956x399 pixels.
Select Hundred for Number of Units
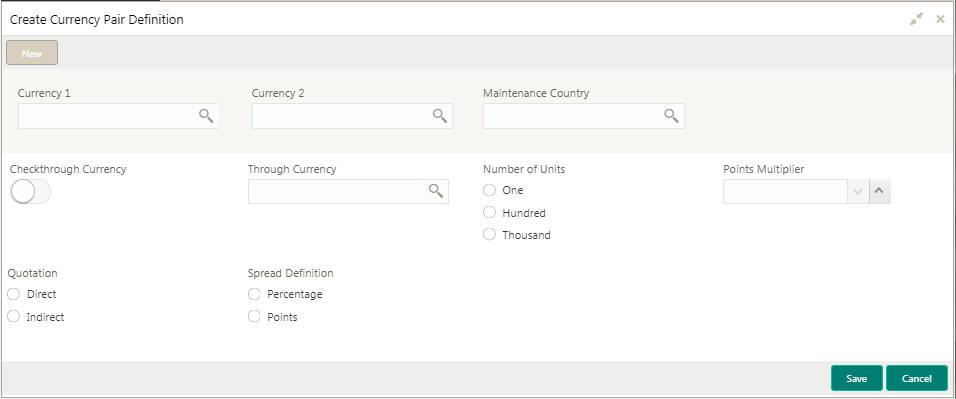click(x=489, y=212)
